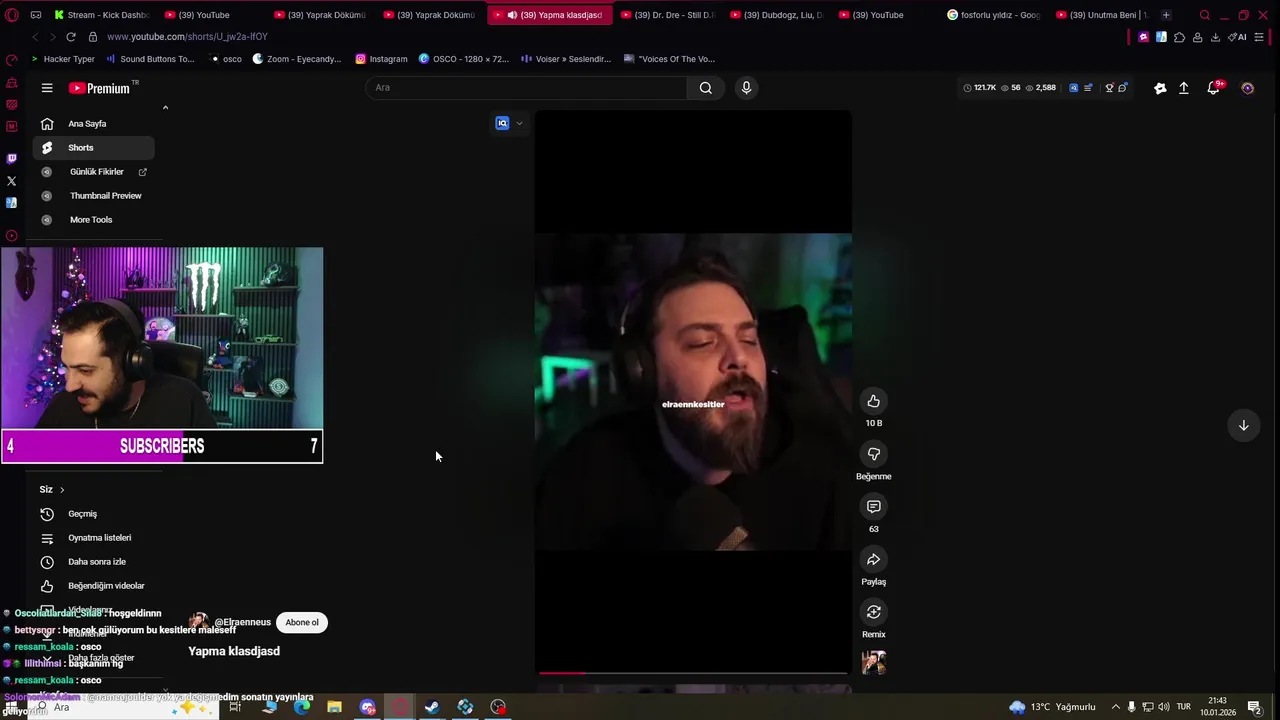Seek using the short's red progress bar
1280x720 pixels.
[693, 673]
